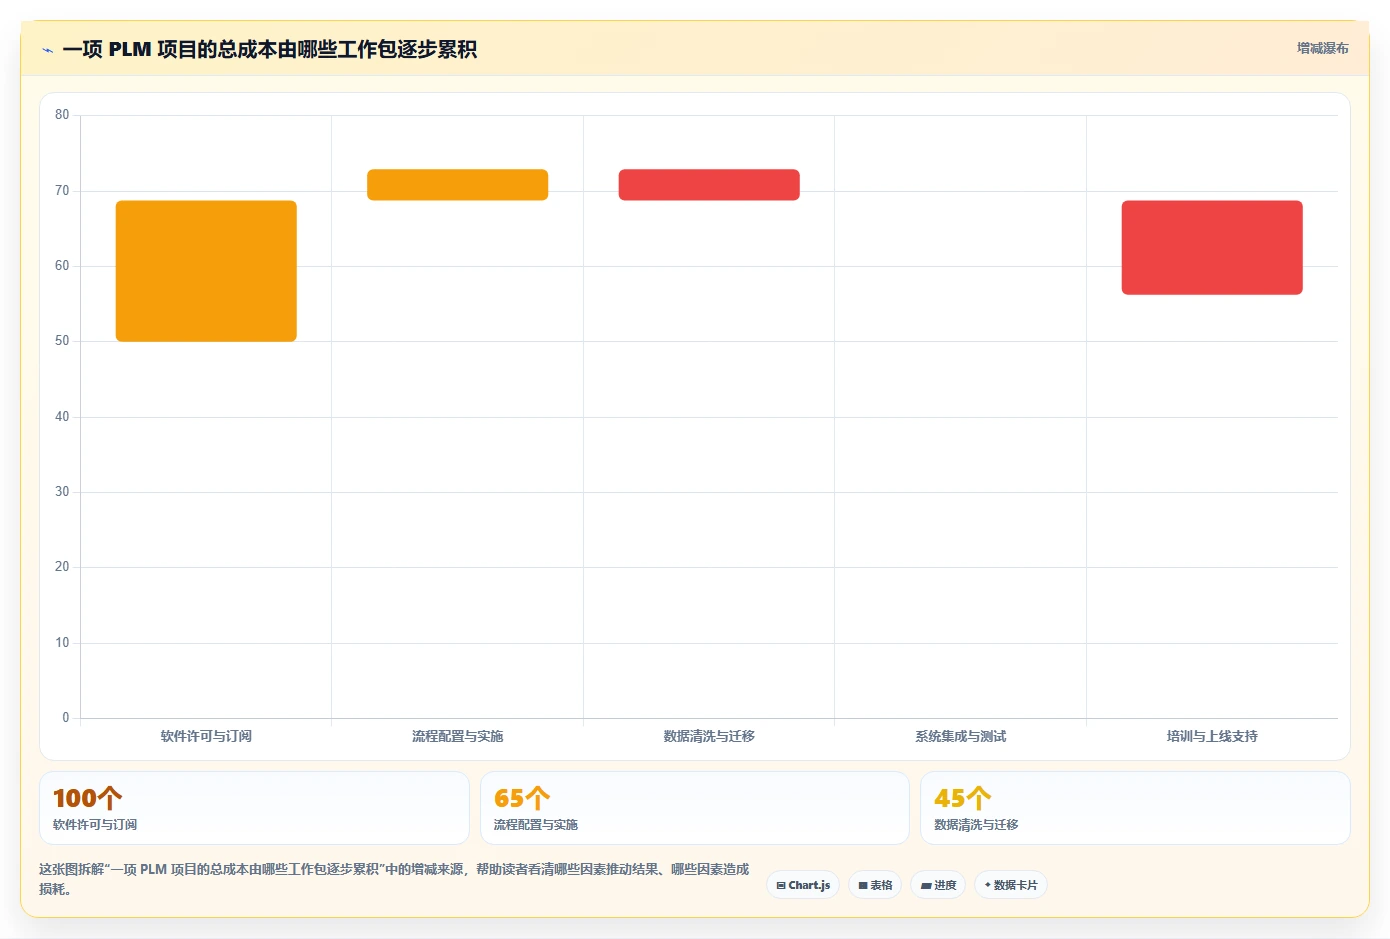This screenshot has width=1390, height=939.
Task: Click the lightning icon beside the chart title
Action: (x=47, y=50)
